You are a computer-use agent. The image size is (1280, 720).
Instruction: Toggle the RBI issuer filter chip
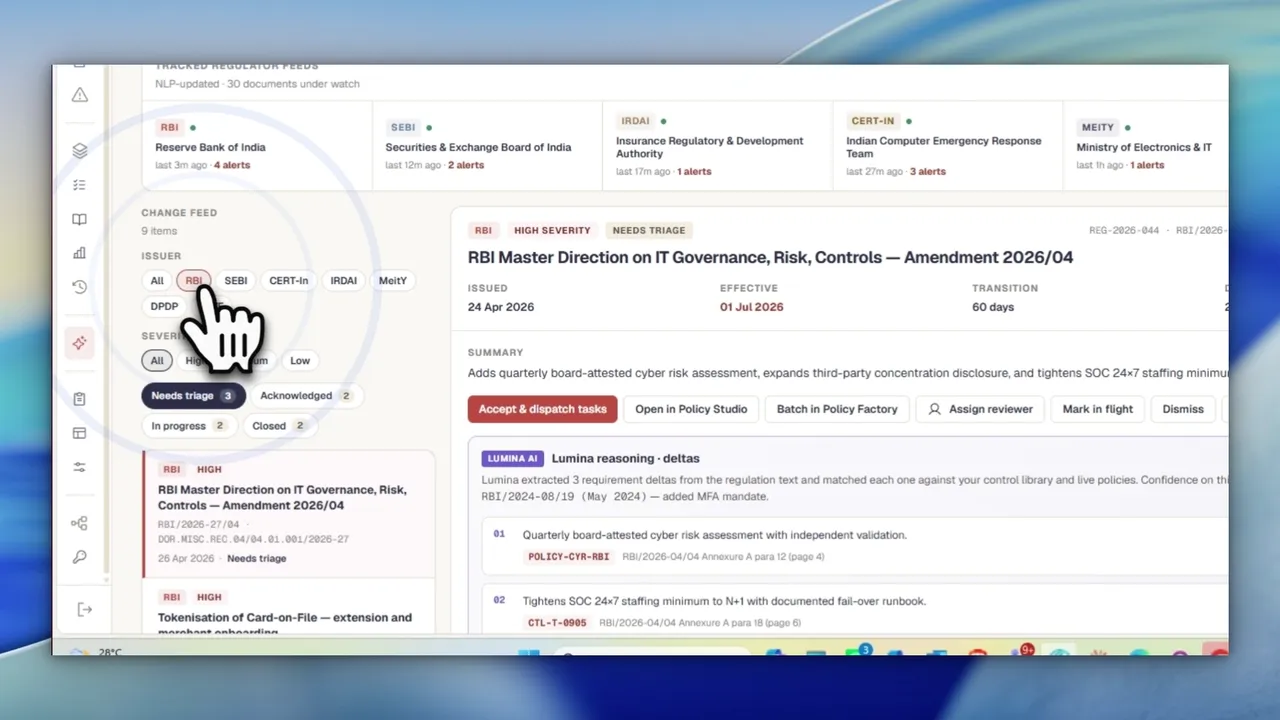click(x=194, y=281)
